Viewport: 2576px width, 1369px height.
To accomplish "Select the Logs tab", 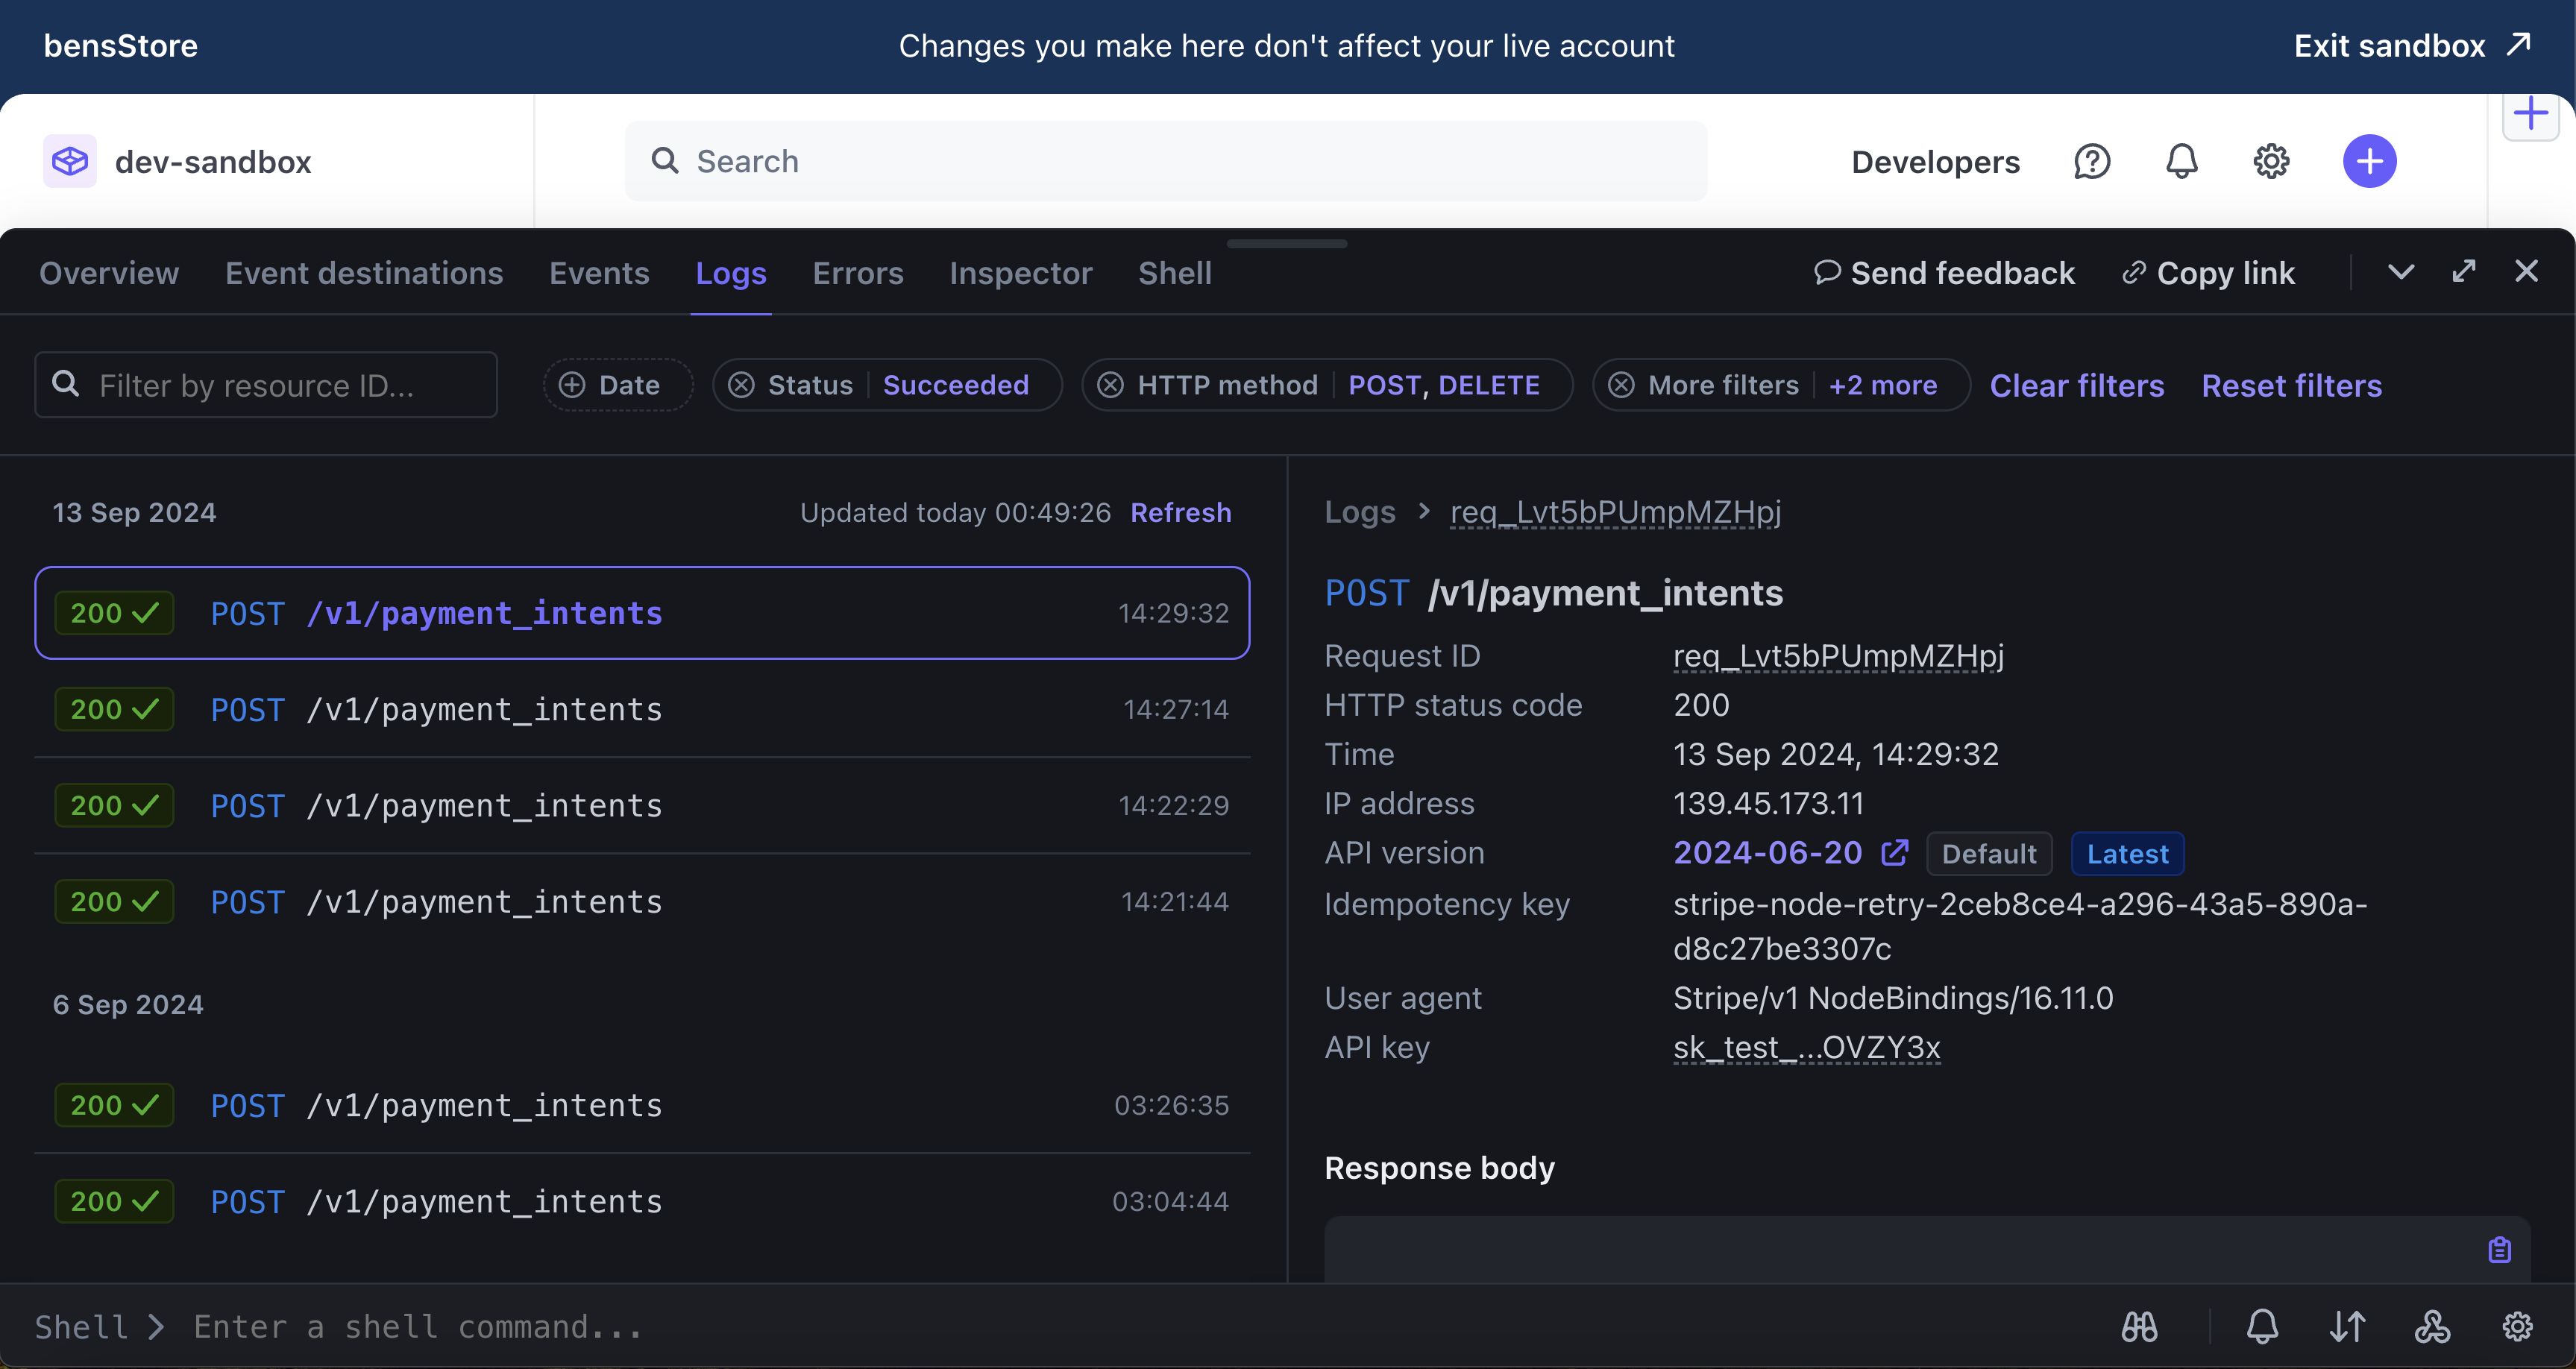I will click(x=731, y=272).
